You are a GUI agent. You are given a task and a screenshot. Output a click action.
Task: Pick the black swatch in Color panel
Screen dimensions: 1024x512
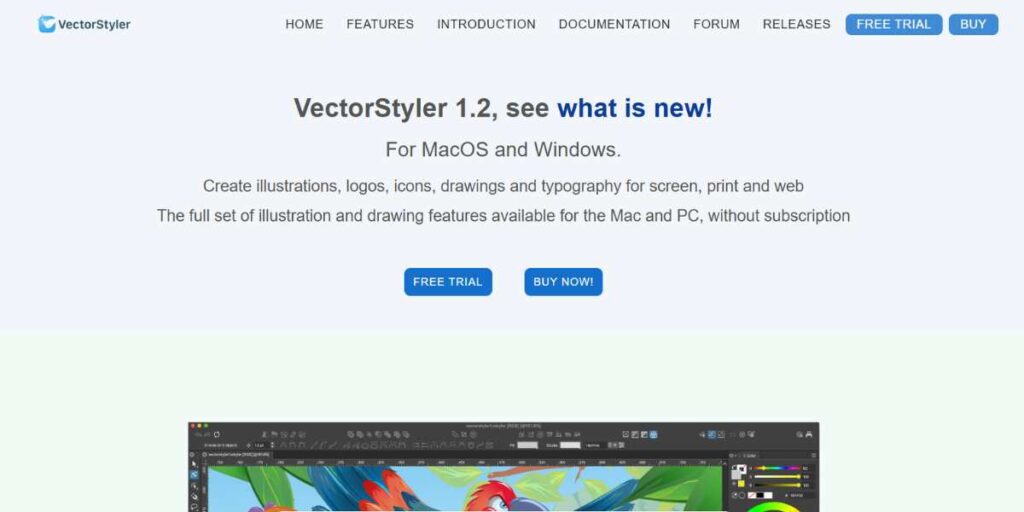click(x=760, y=495)
